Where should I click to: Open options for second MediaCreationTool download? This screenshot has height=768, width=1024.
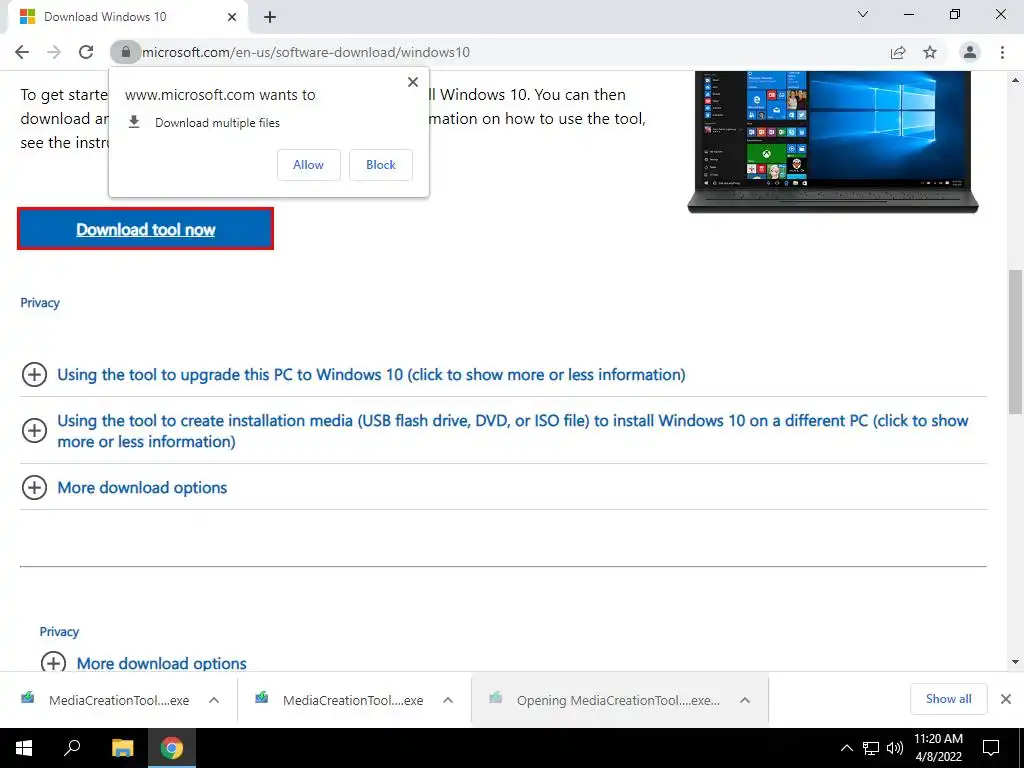point(448,700)
